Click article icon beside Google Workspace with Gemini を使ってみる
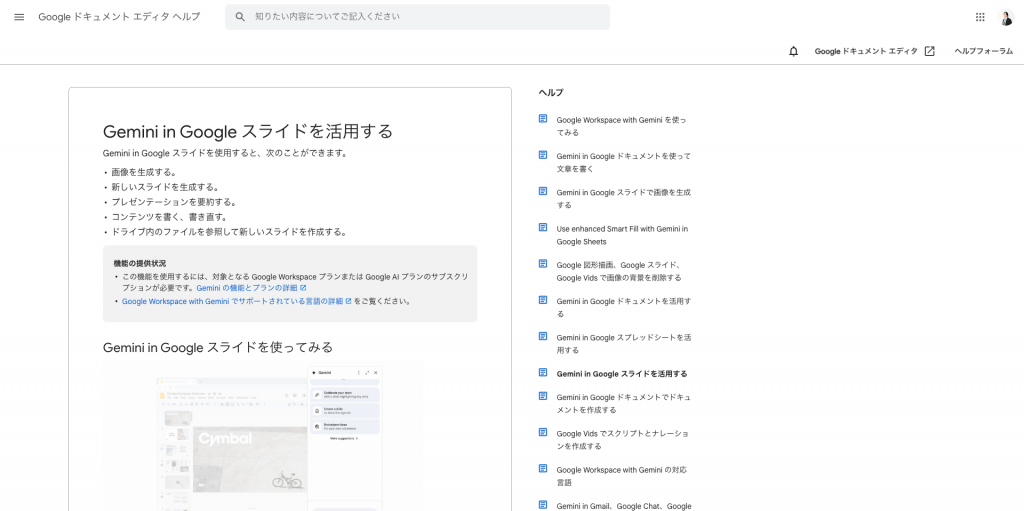Image resolution: width=1024 pixels, height=511 pixels. click(x=542, y=119)
